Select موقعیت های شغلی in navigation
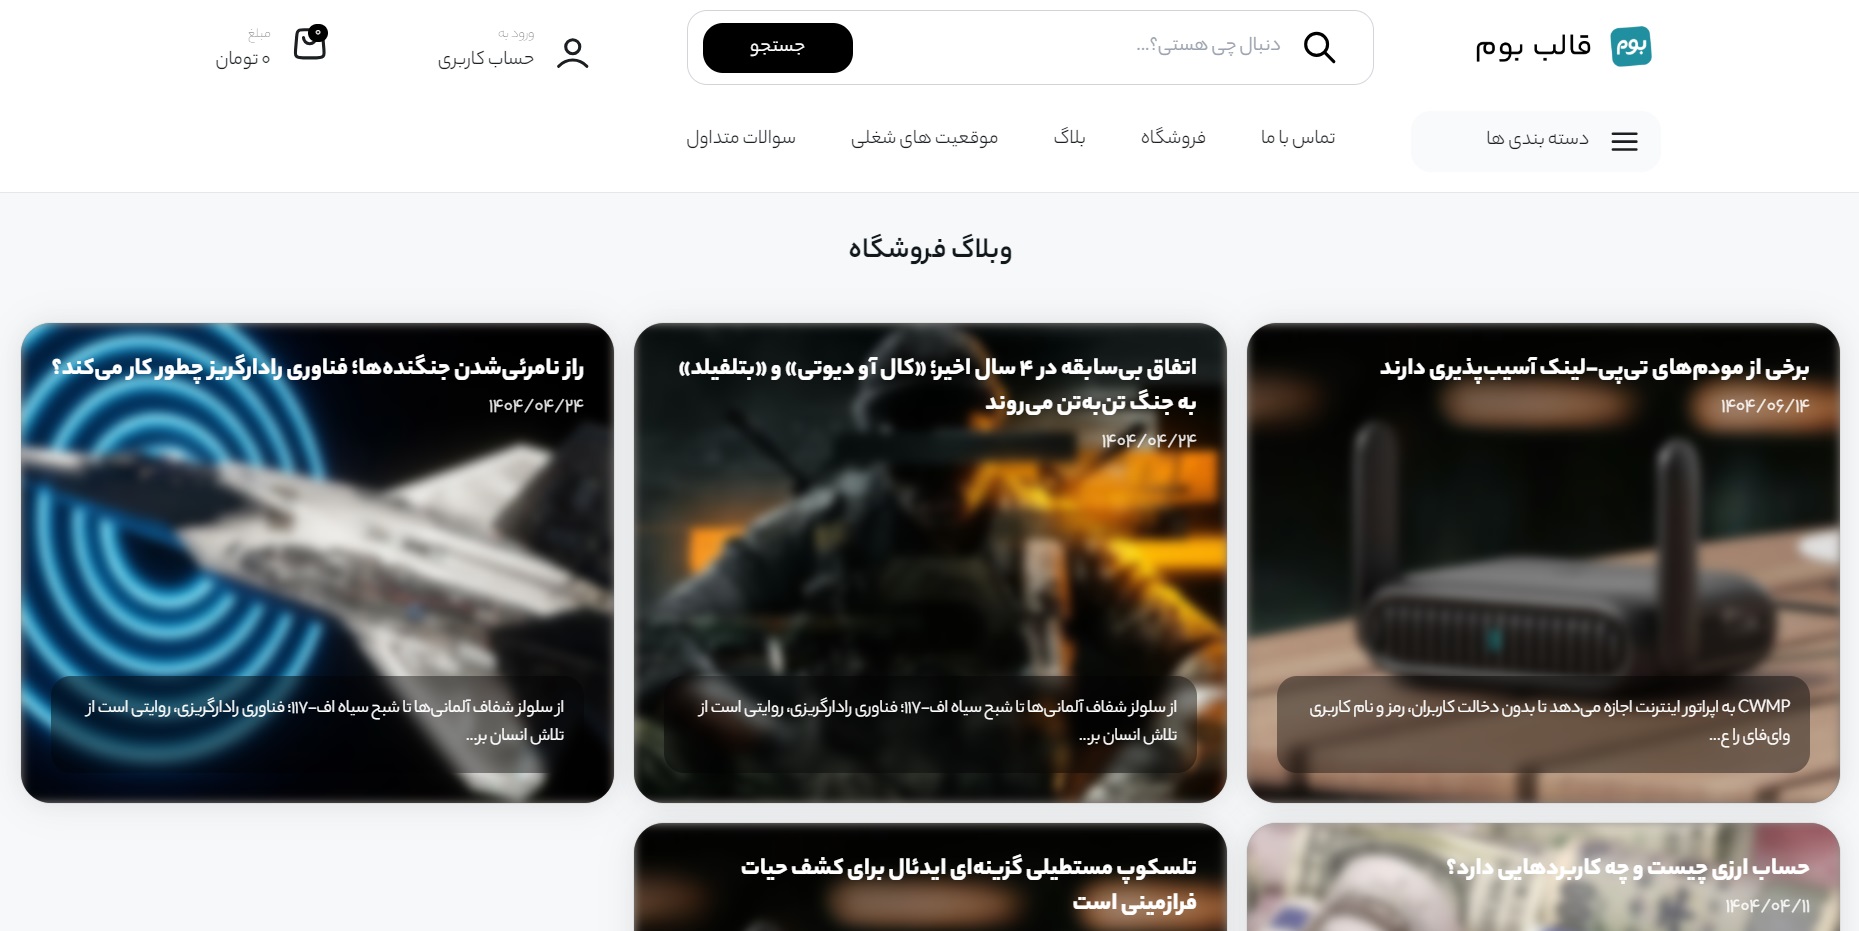Image resolution: width=1859 pixels, height=931 pixels. (x=924, y=138)
